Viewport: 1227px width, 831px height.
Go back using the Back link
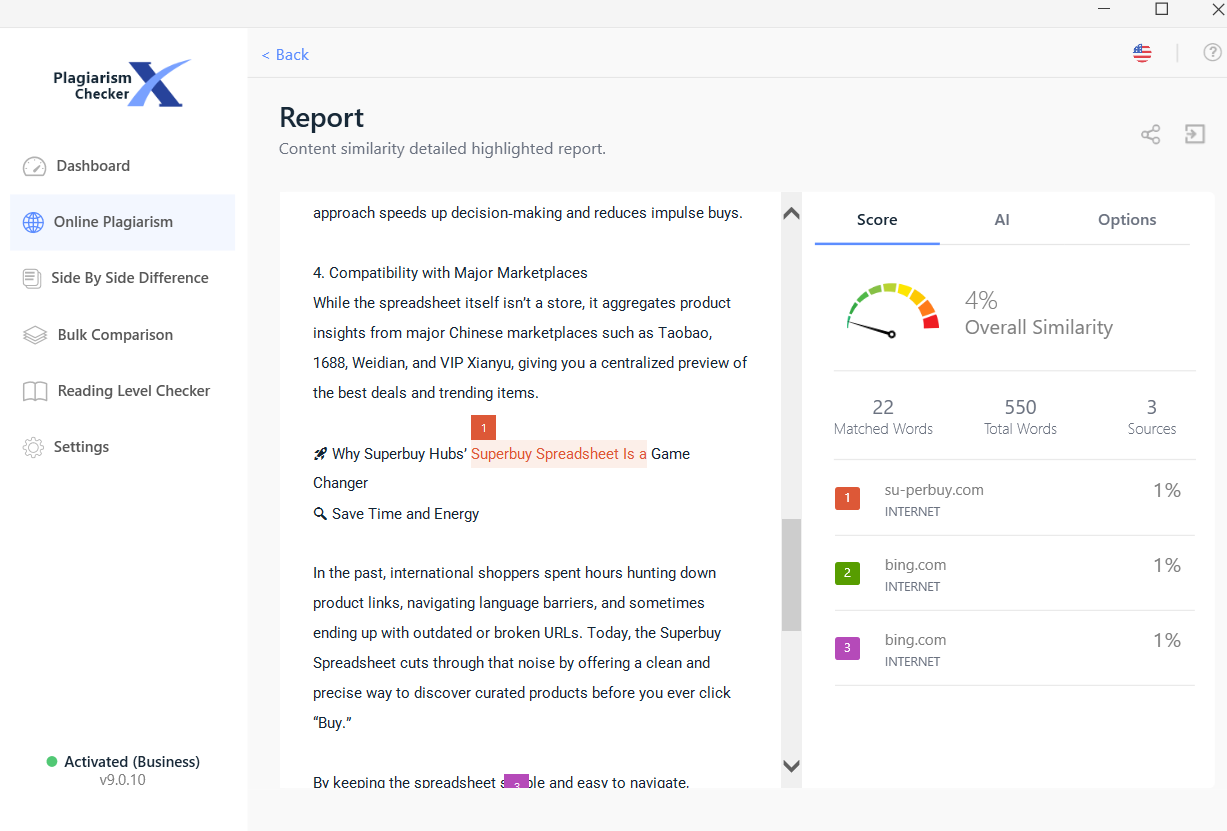click(285, 54)
